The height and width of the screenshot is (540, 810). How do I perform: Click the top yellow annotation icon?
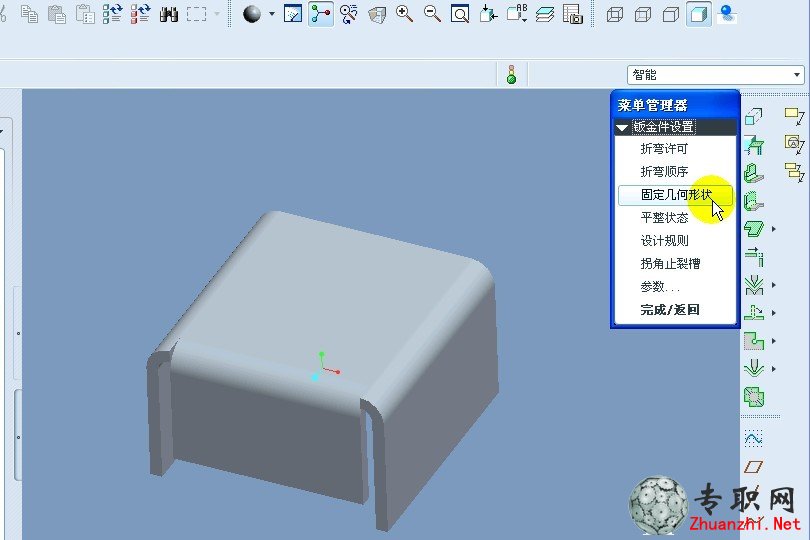tap(795, 116)
